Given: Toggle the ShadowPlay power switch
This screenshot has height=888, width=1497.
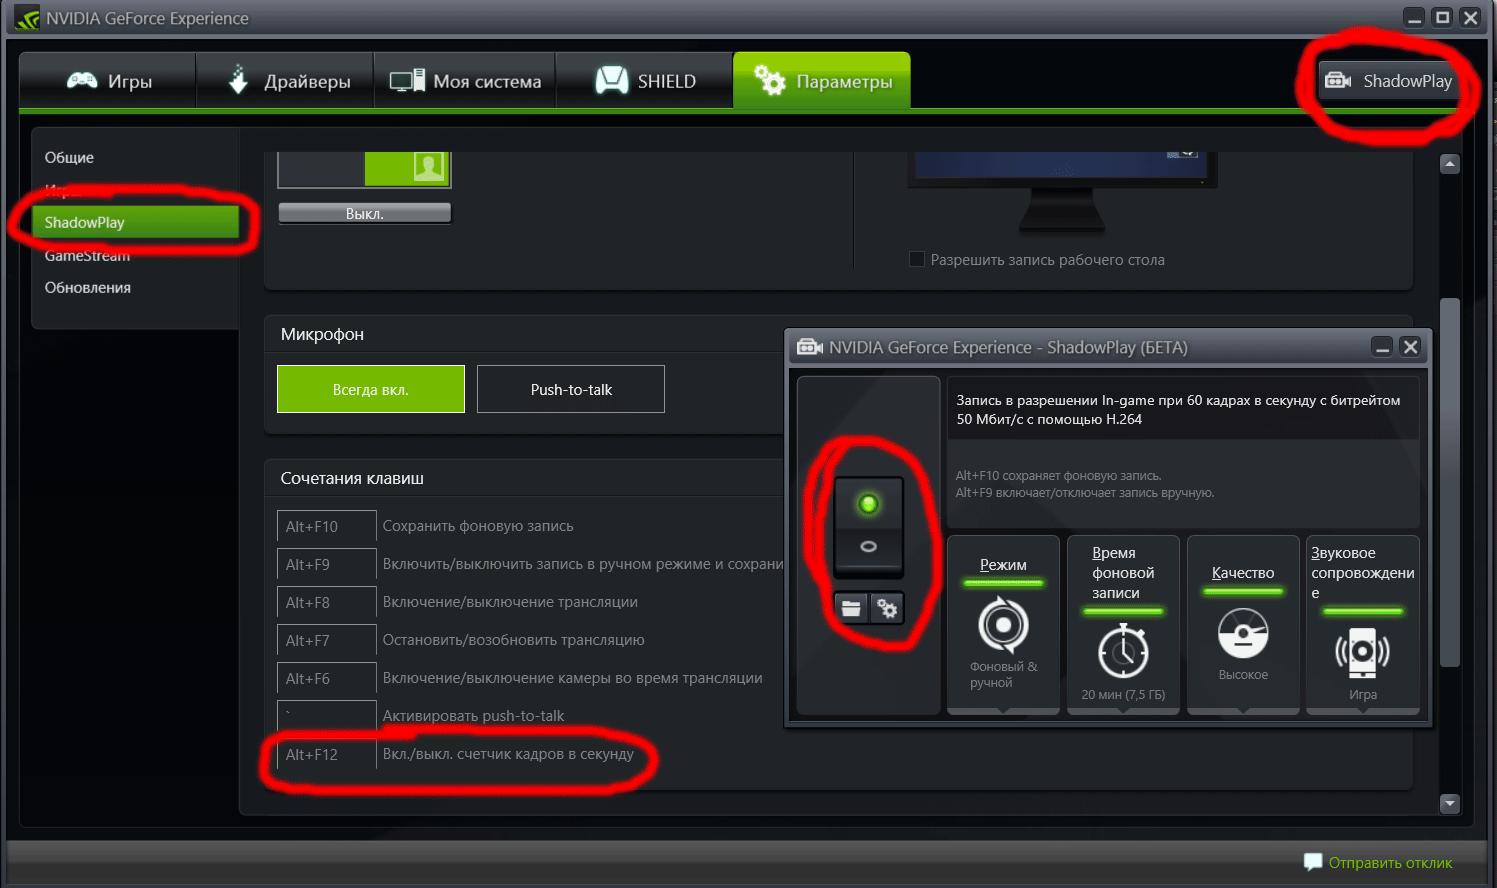Looking at the screenshot, I should coord(868,526).
